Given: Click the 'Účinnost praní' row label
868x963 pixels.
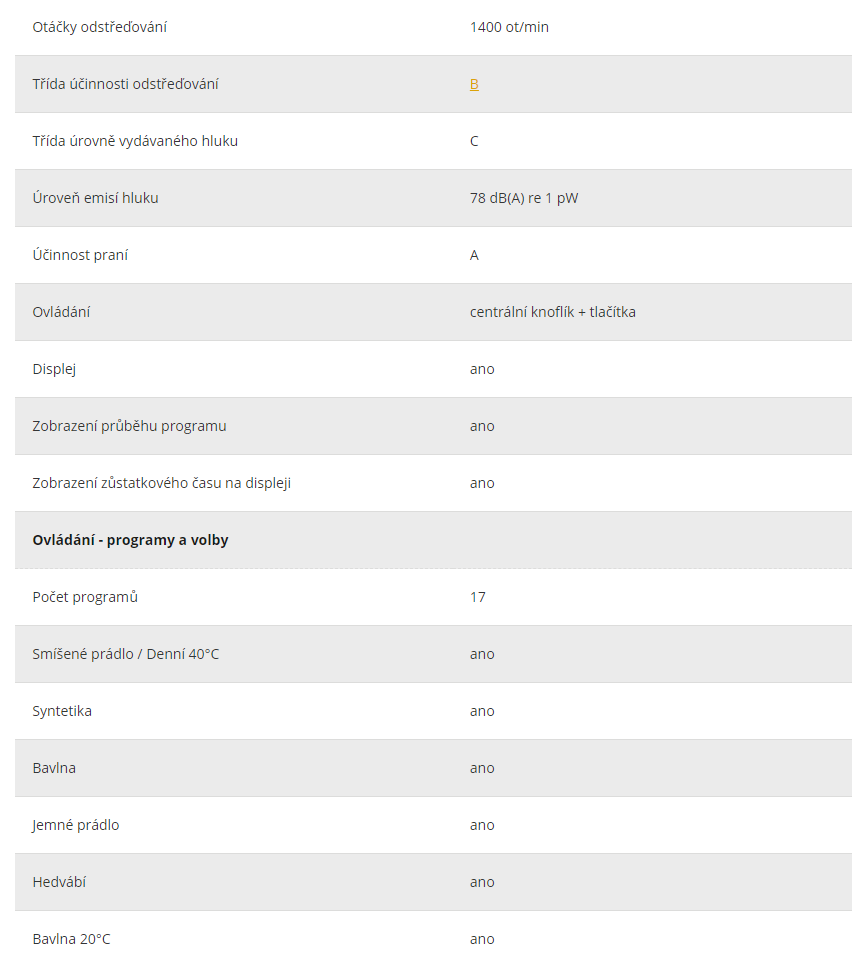Looking at the screenshot, I should point(80,255).
